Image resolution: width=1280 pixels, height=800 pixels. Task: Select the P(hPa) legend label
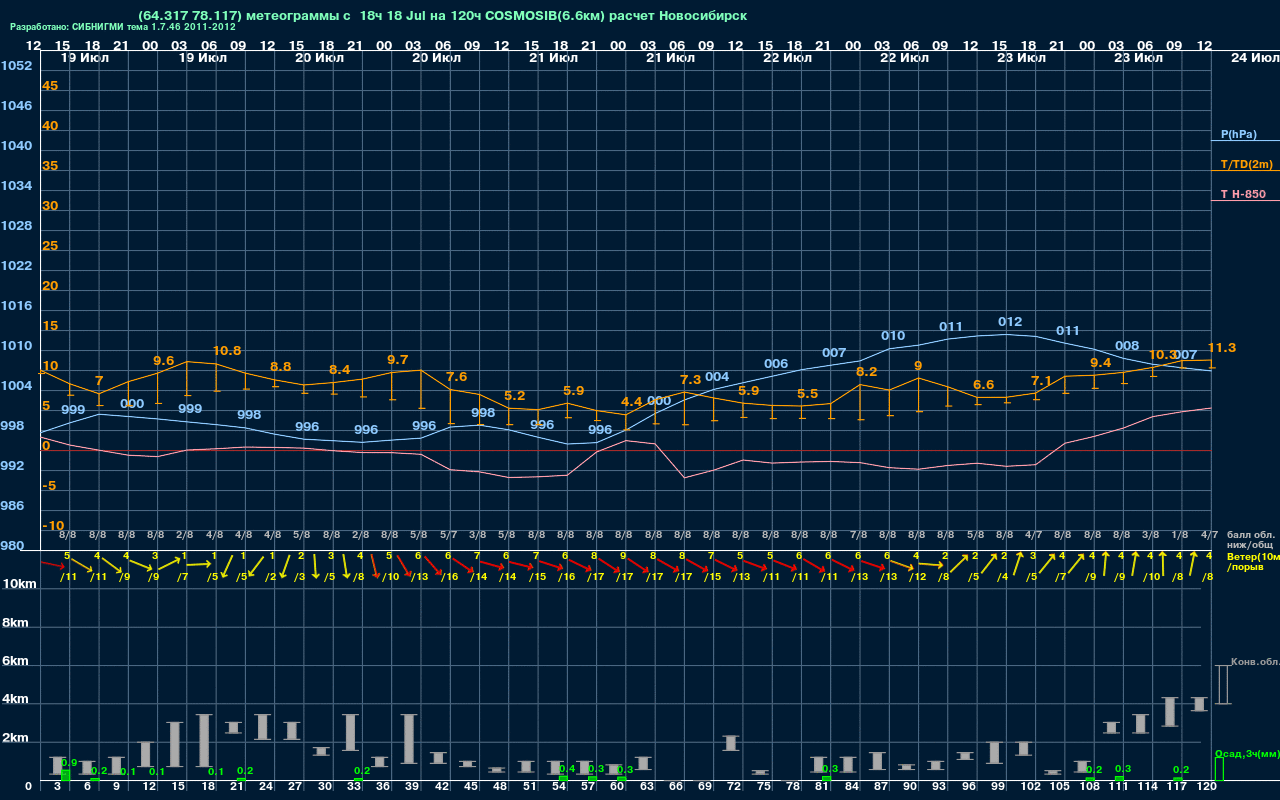(x=1238, y=134)
